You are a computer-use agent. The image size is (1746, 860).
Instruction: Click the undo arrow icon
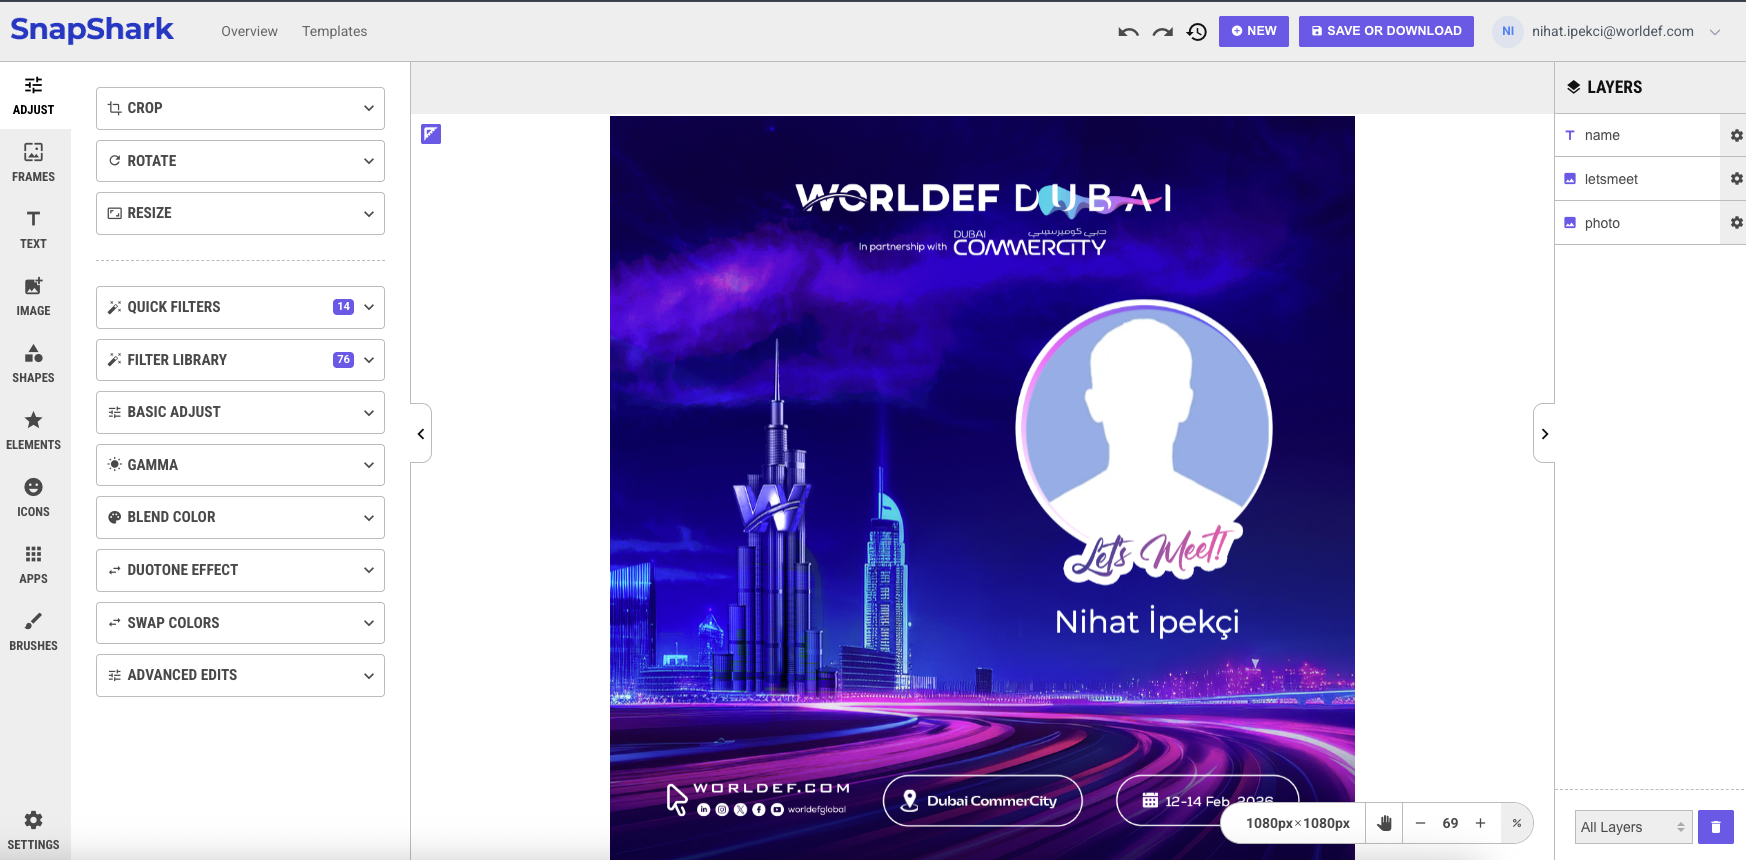(1128, 32)
